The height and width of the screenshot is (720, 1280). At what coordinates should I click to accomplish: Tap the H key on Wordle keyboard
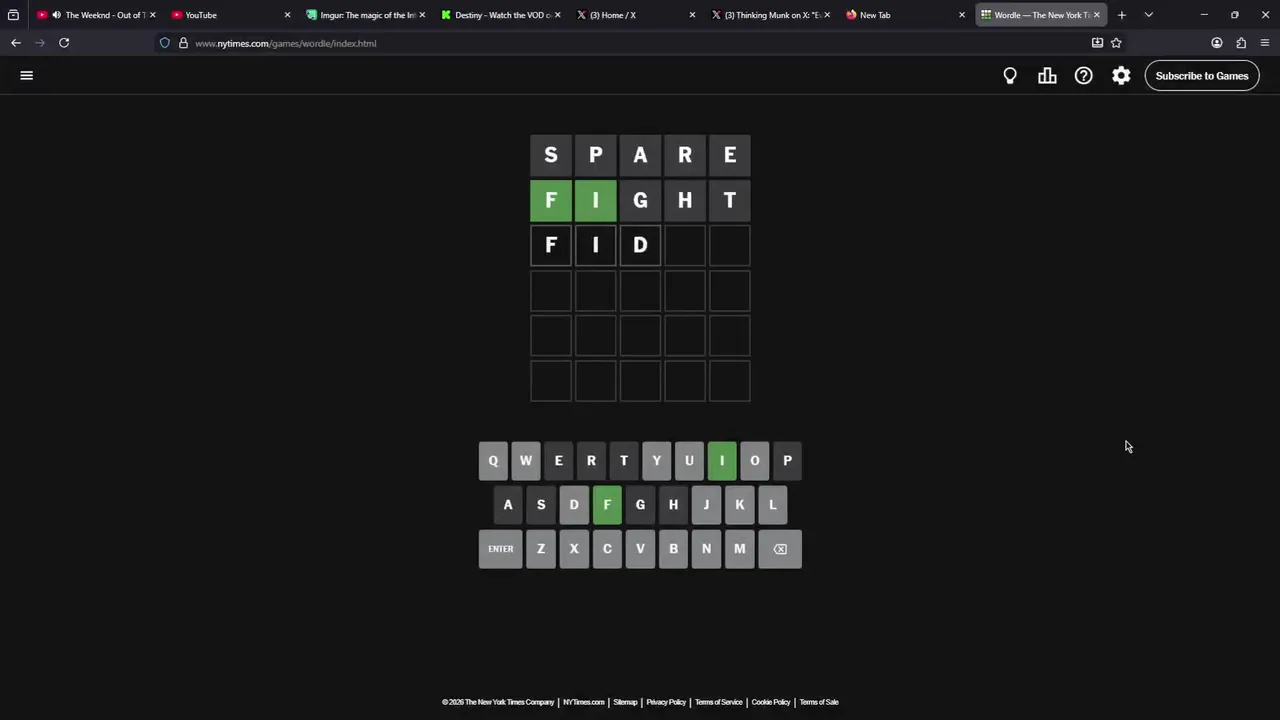pyautogui.click(x=673, y=505)
